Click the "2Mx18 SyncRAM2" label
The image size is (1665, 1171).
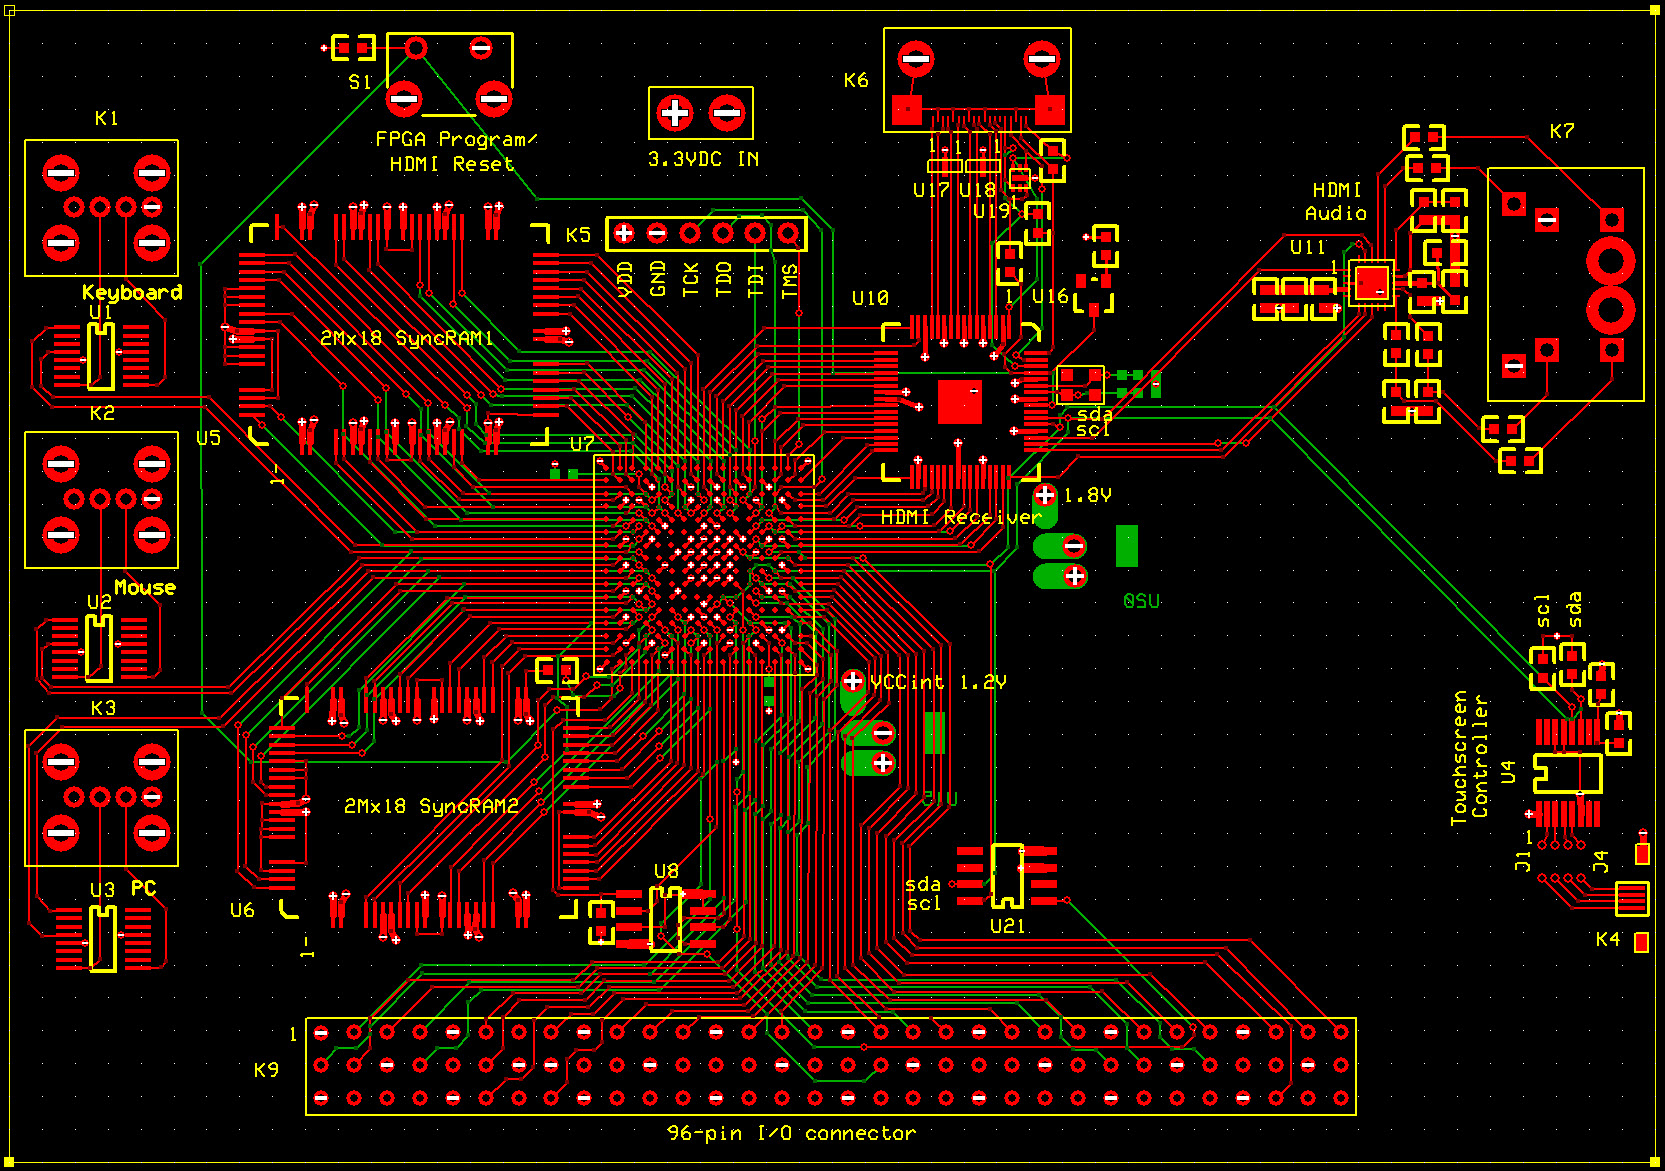coord(431,806)
